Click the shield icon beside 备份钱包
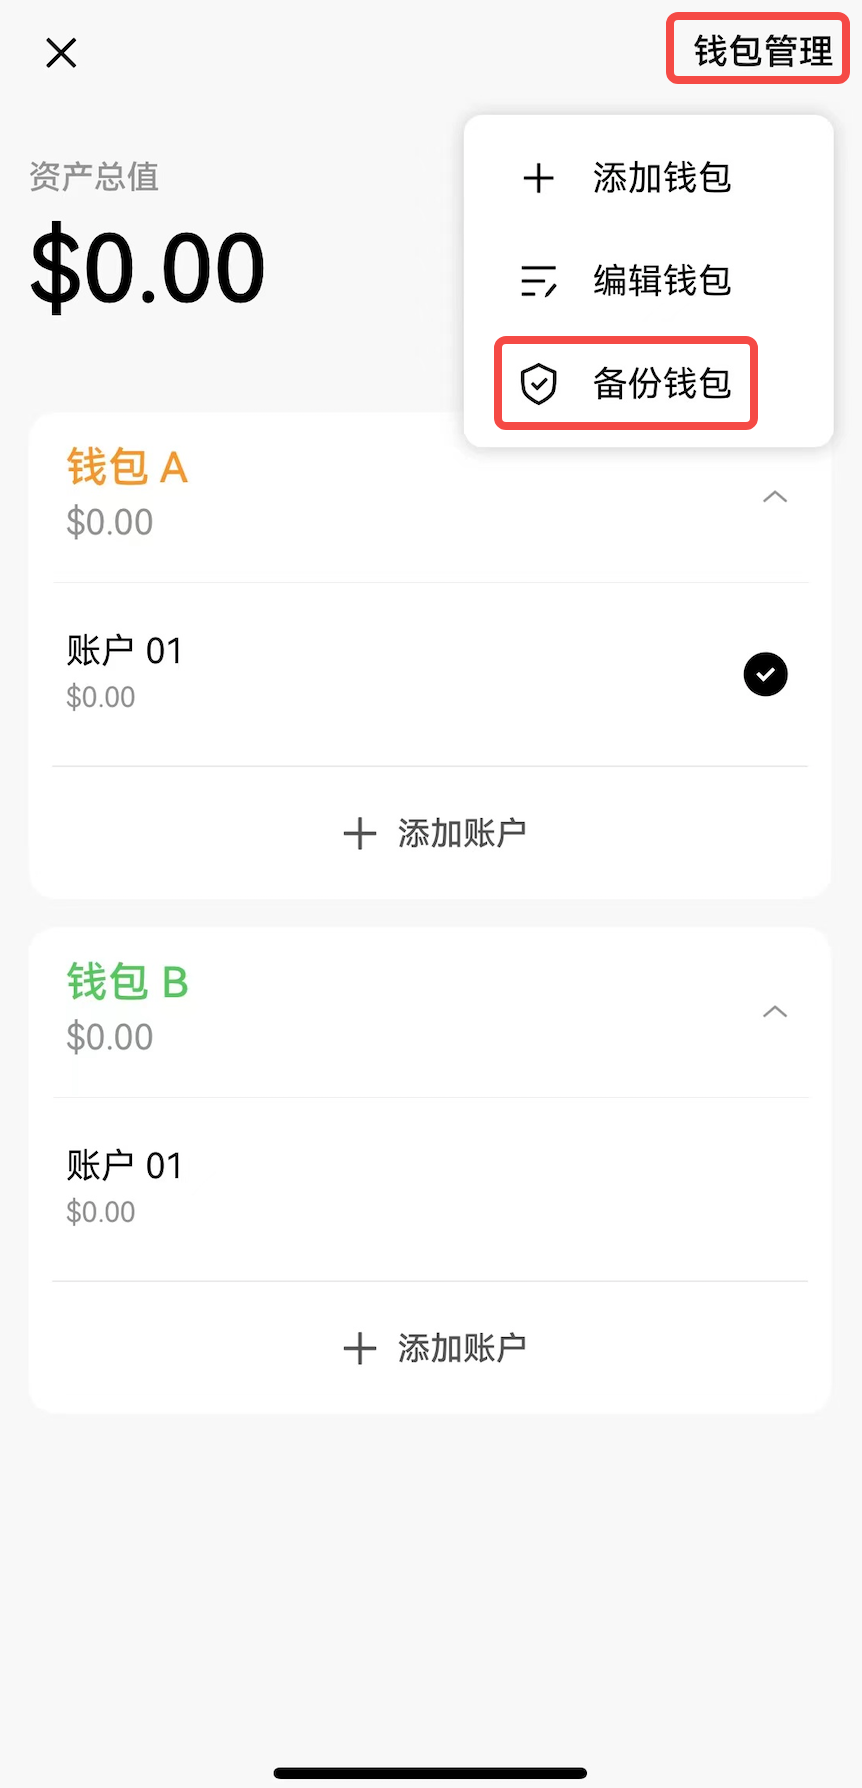This screenshot has height=1788, width=862. click(538, 384)
